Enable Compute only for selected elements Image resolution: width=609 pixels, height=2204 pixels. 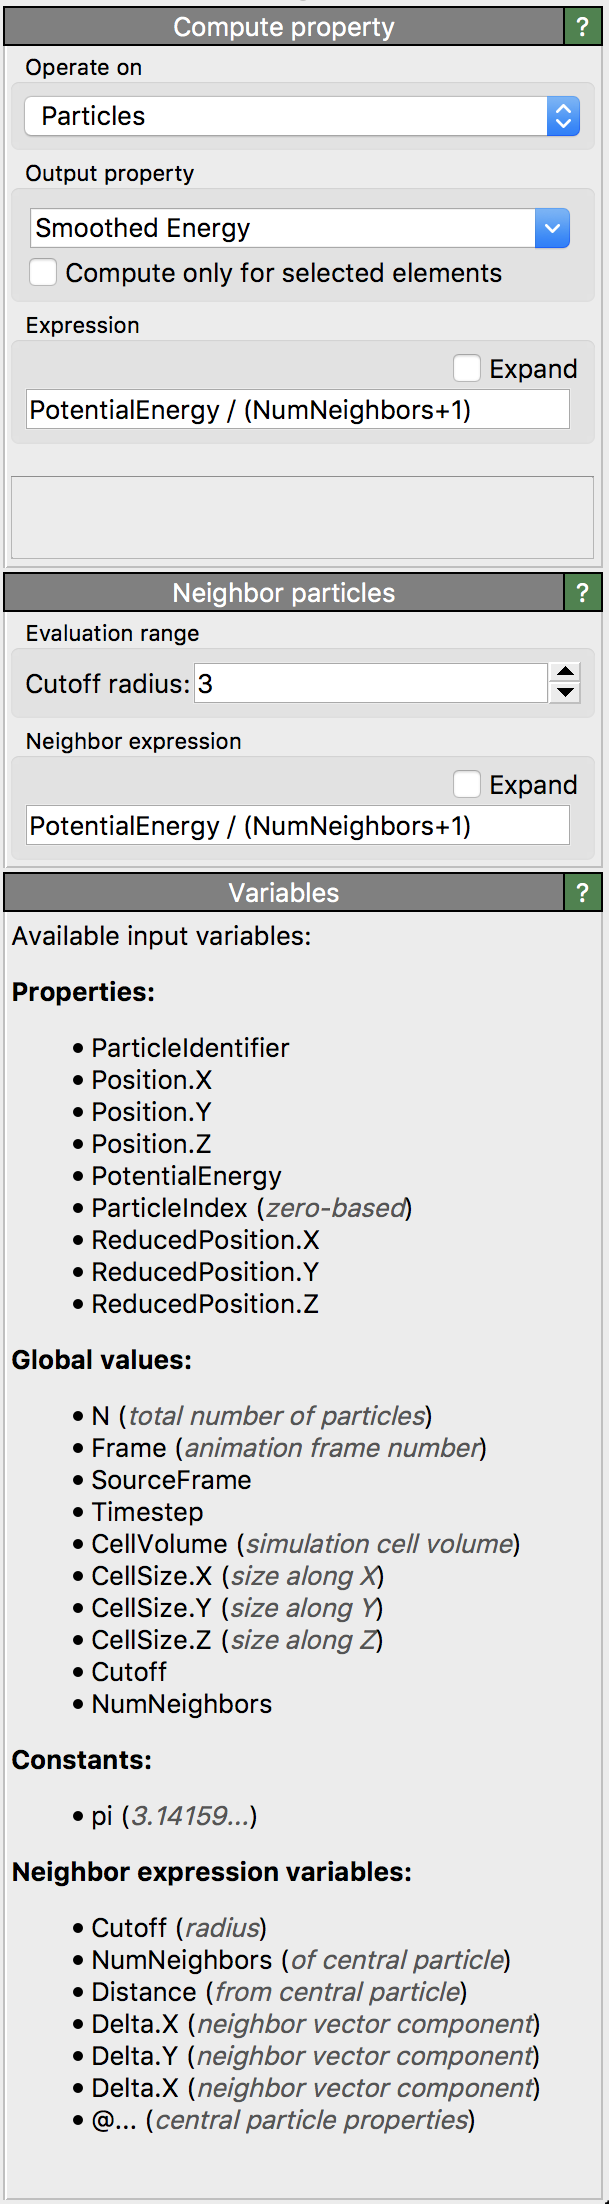coord(43,273)
